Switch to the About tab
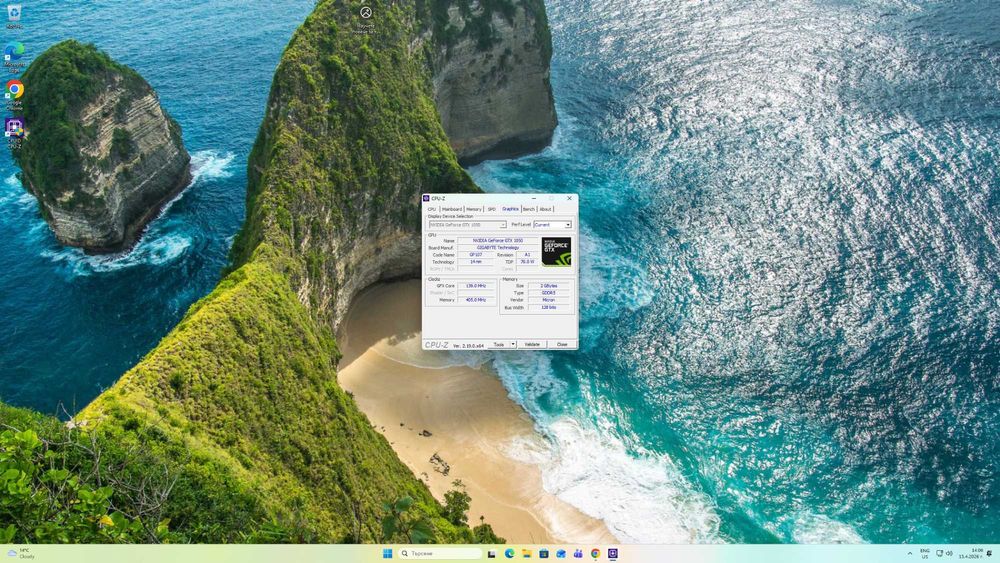1000x563 pixels. click(545, 209)
